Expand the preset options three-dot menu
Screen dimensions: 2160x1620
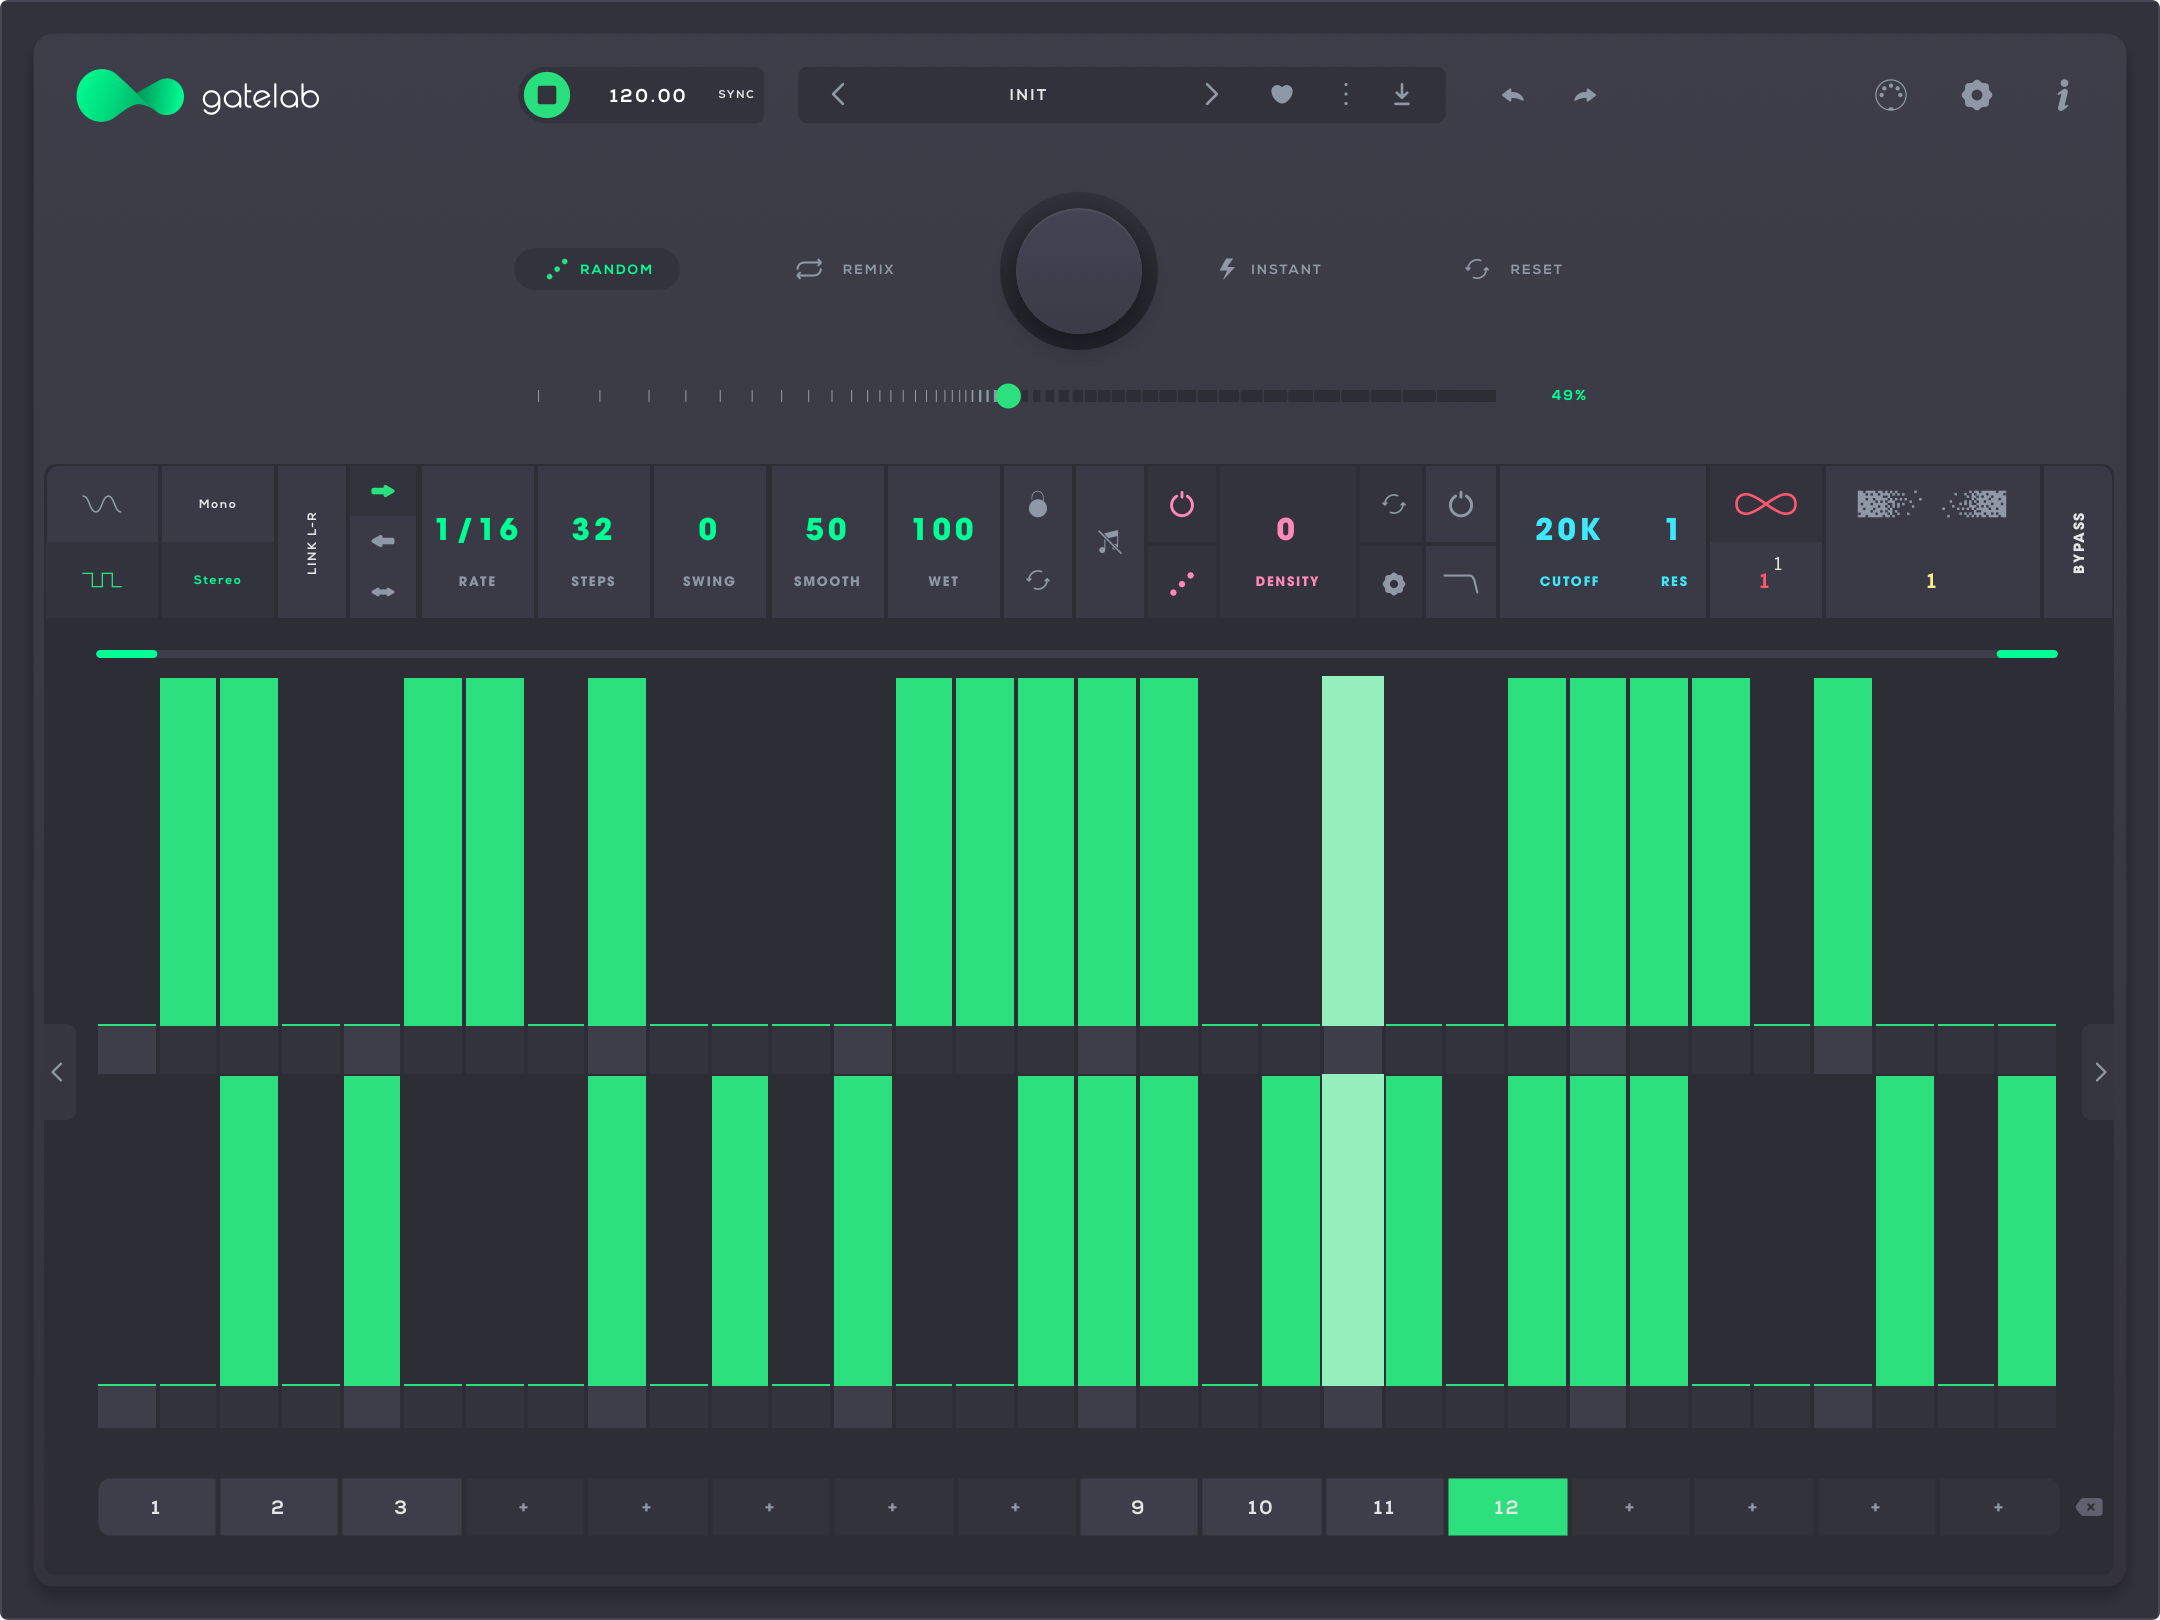click(x=1345, y=94)
